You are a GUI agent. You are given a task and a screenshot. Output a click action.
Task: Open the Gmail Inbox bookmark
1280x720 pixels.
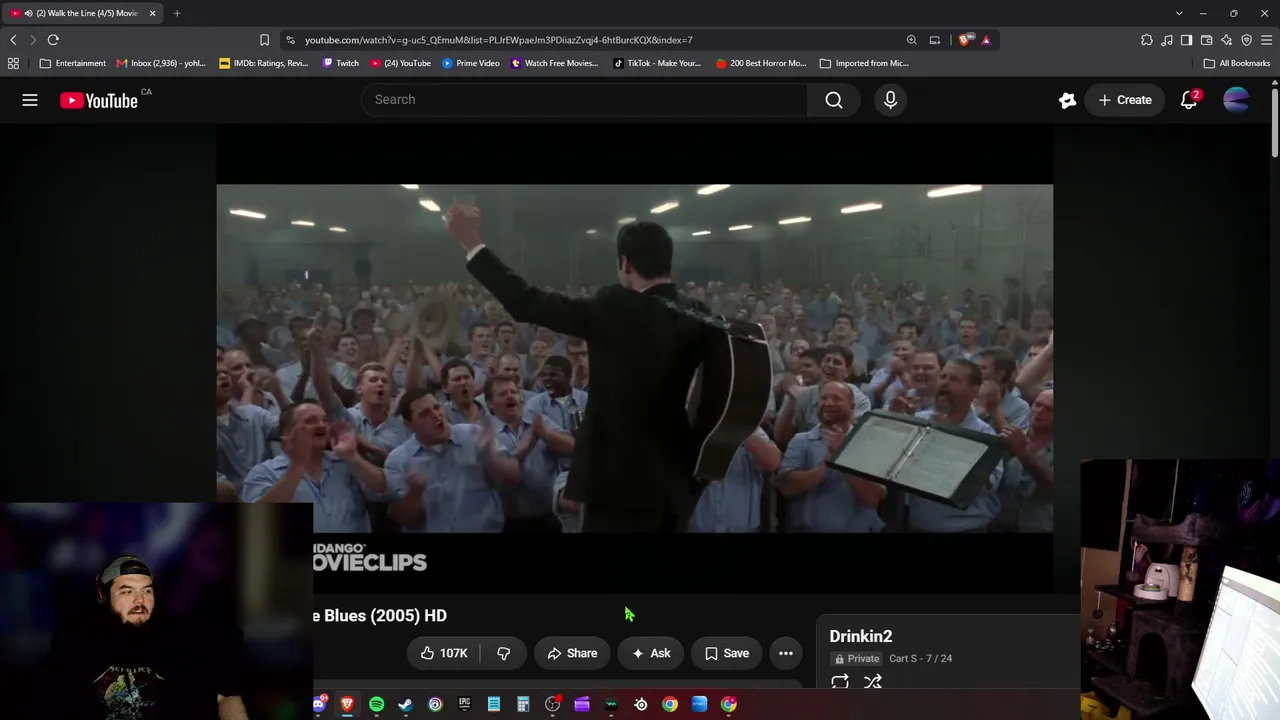(161, 63)
